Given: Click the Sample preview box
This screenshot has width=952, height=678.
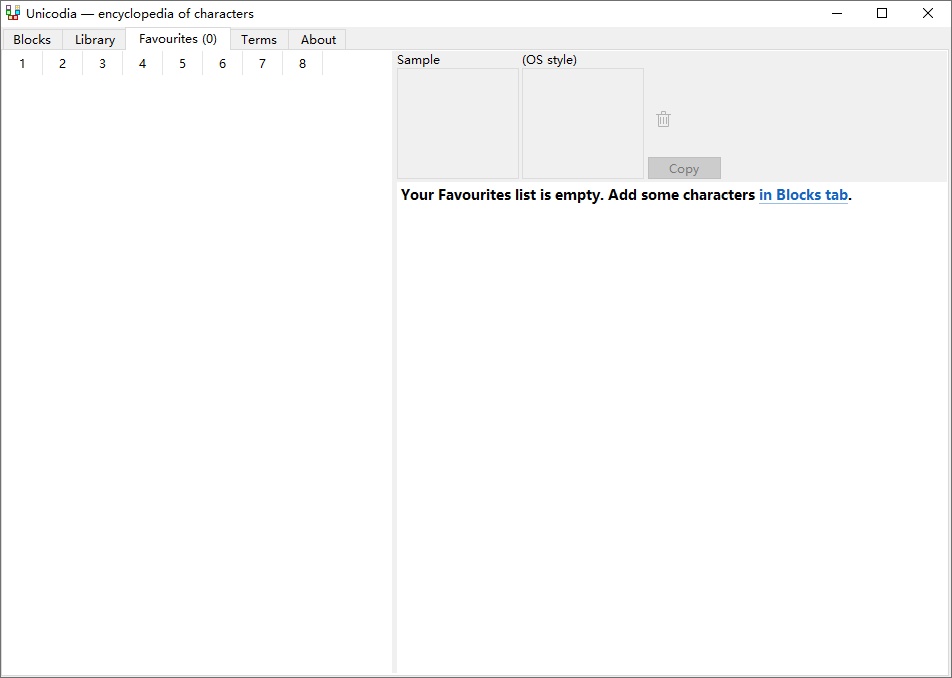Looking at the screenshot, I should 458,123.
